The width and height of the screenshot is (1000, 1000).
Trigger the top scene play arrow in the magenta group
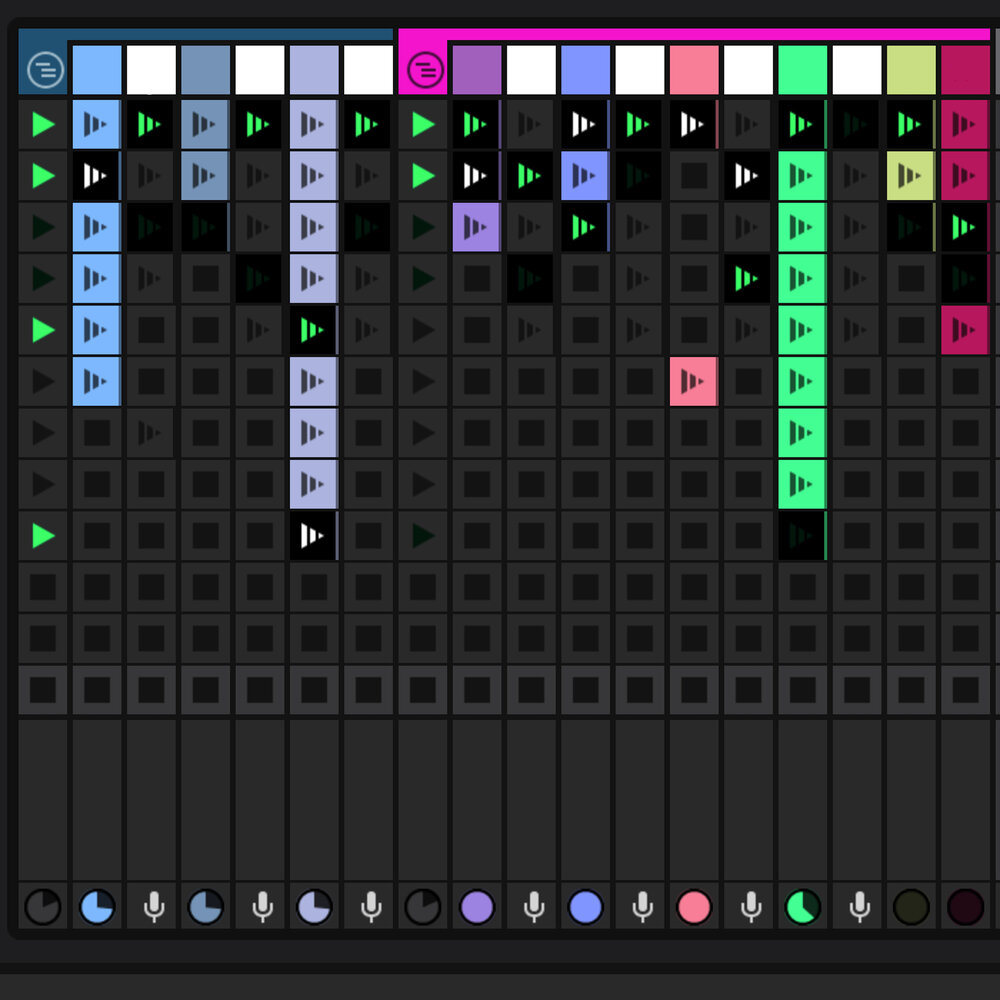pos(424,124)
